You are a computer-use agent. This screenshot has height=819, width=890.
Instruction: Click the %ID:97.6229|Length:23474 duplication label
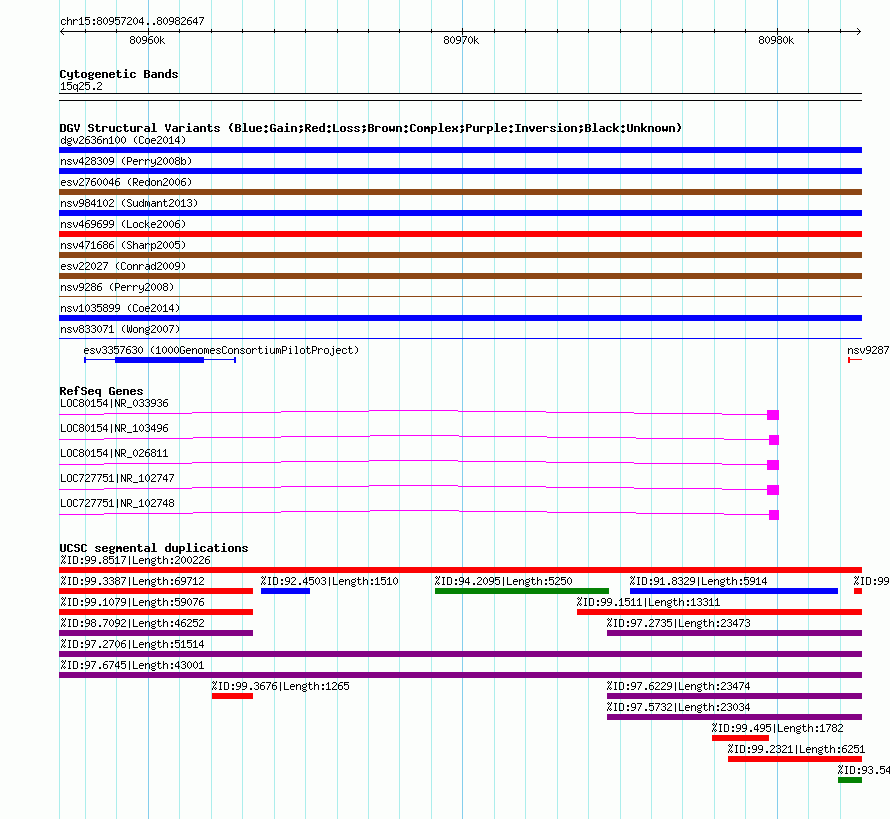[x=678, y=686]
